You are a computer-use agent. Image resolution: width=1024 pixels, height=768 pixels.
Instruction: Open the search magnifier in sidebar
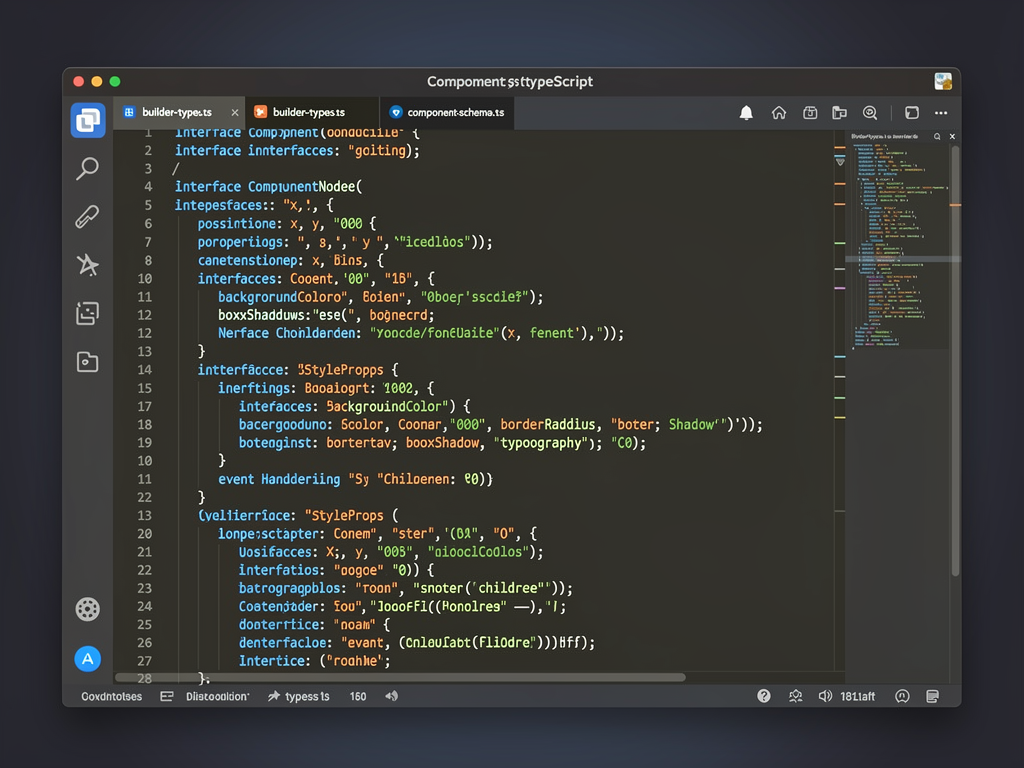point(88,168)
